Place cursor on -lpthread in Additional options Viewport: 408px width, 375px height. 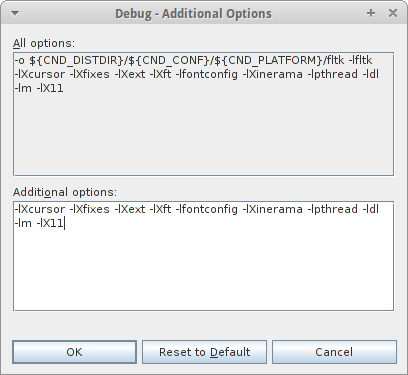click(333, 209)
